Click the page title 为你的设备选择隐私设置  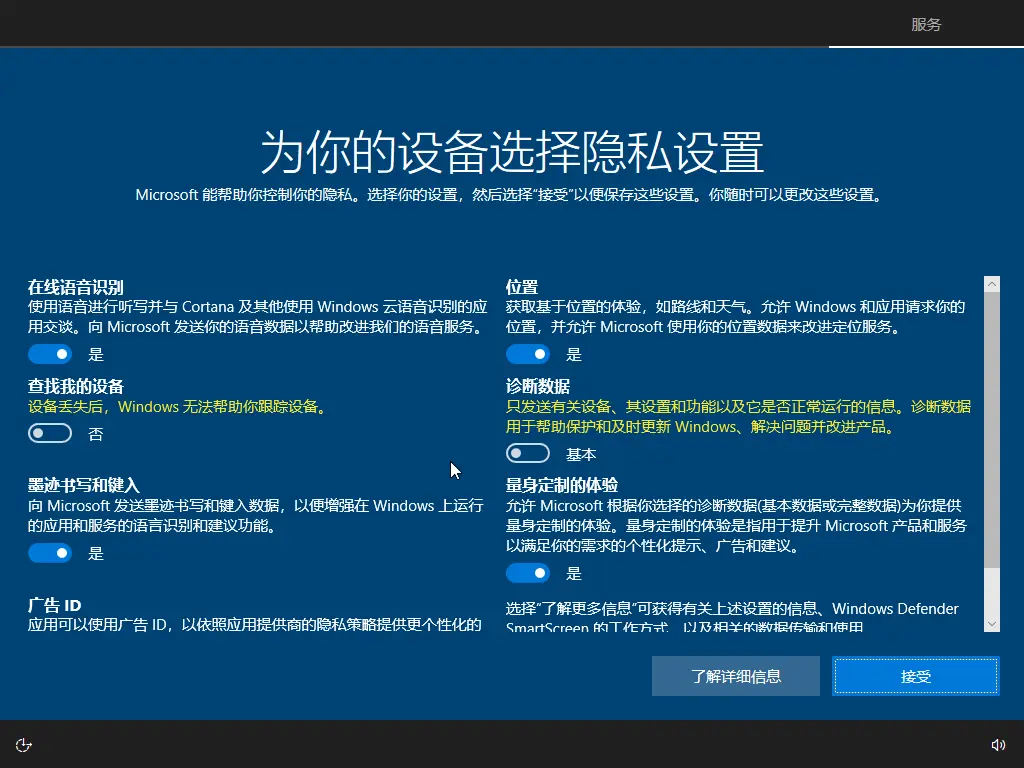(x=512, y=152)
